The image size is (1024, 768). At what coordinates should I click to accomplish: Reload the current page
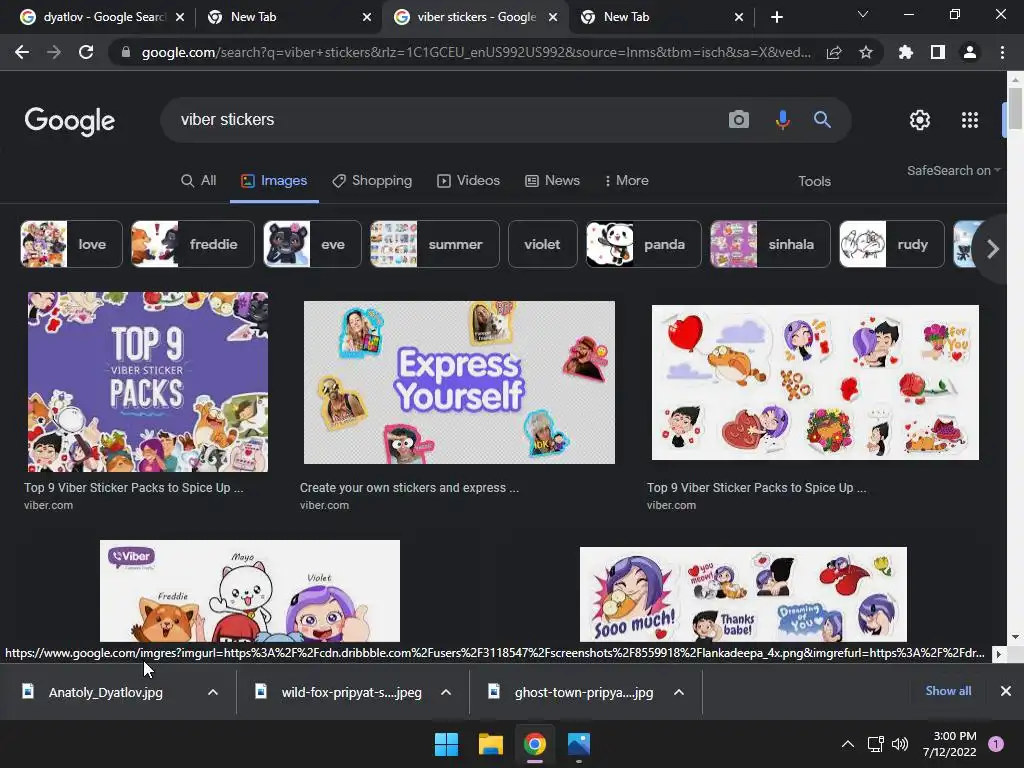86,52
